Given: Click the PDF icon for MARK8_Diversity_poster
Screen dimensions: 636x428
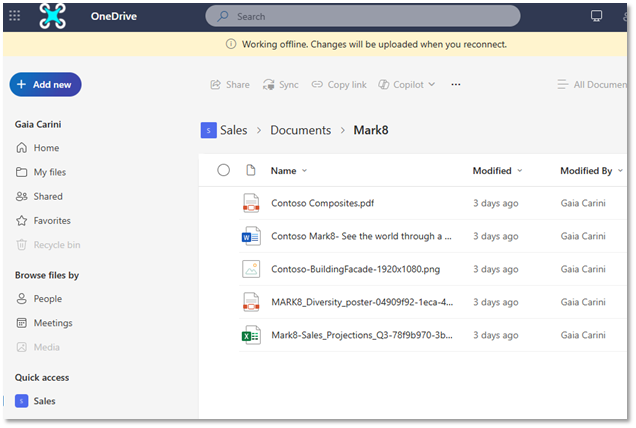Looking at the screenshot, I should tap(251, 302).
